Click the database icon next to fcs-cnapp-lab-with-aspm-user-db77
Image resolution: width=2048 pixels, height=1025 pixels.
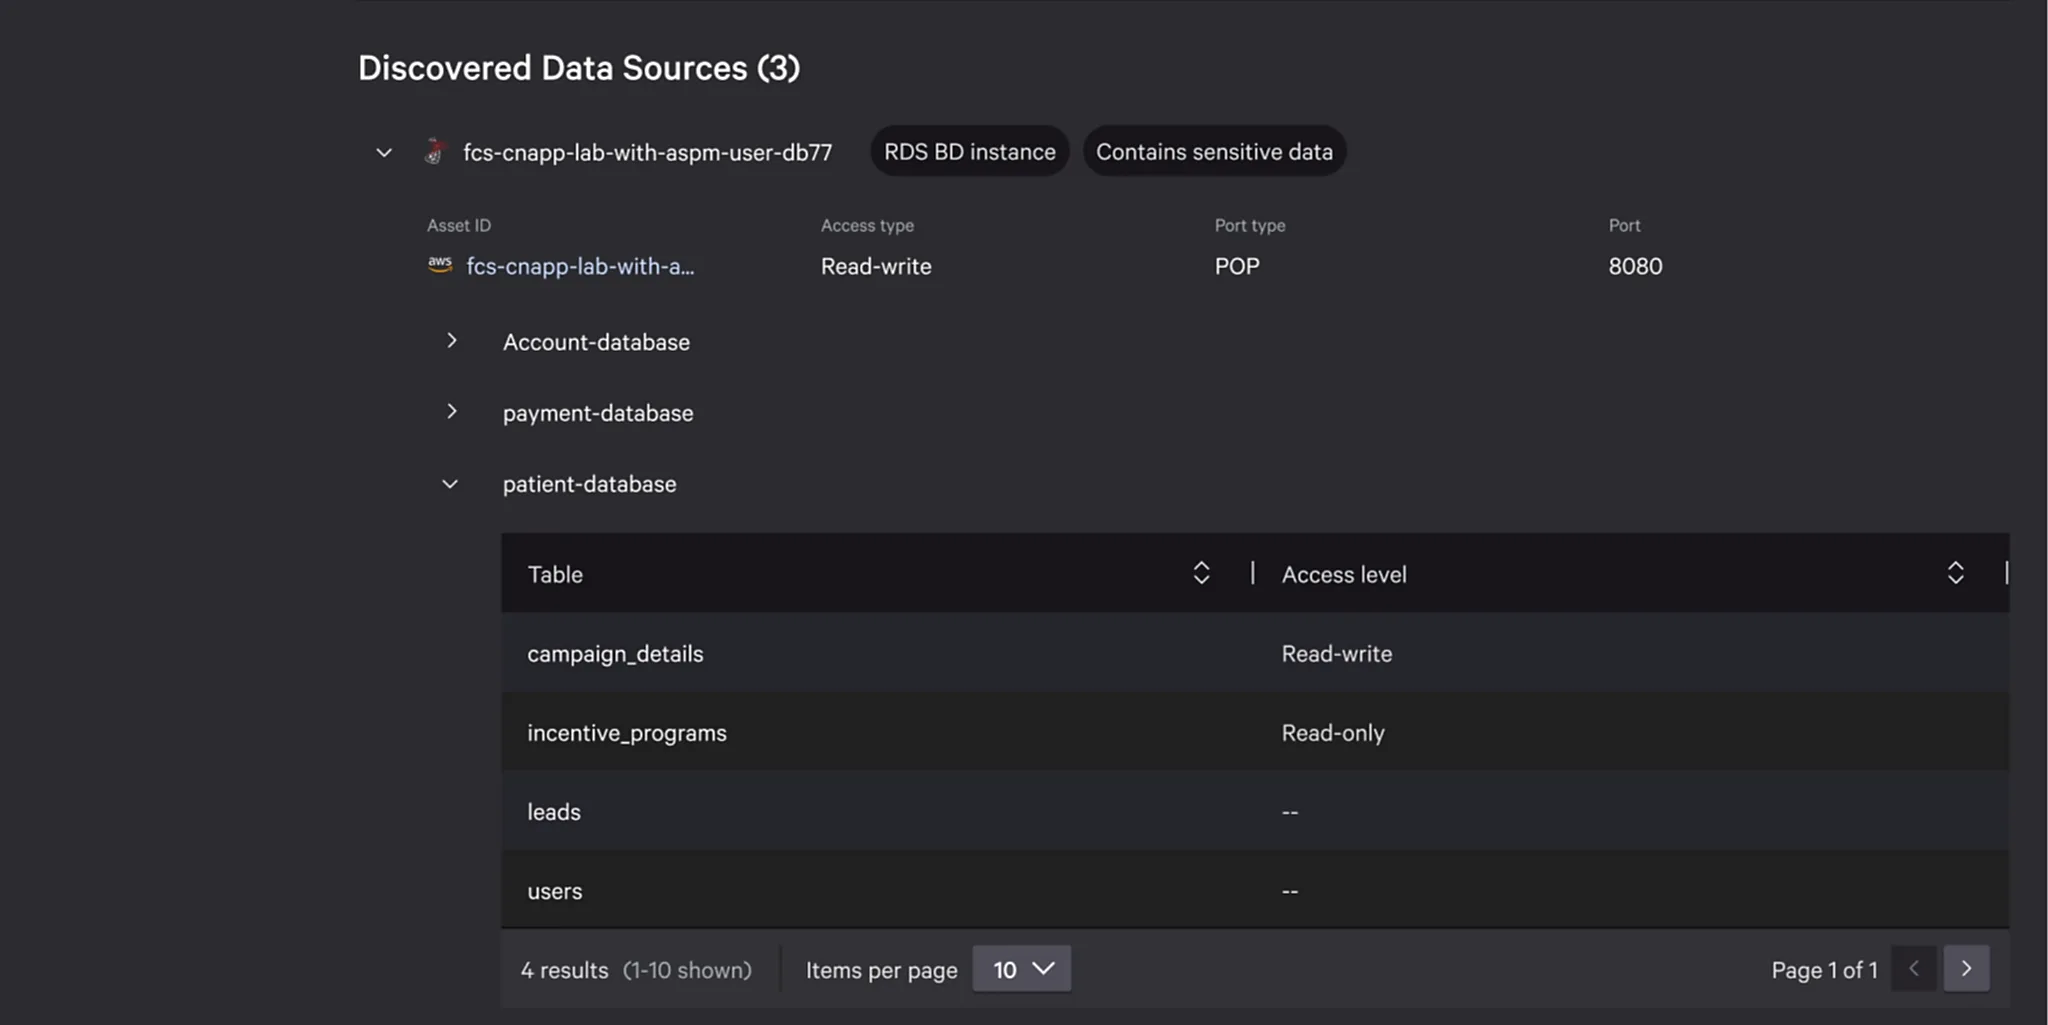tap(434, 151)
